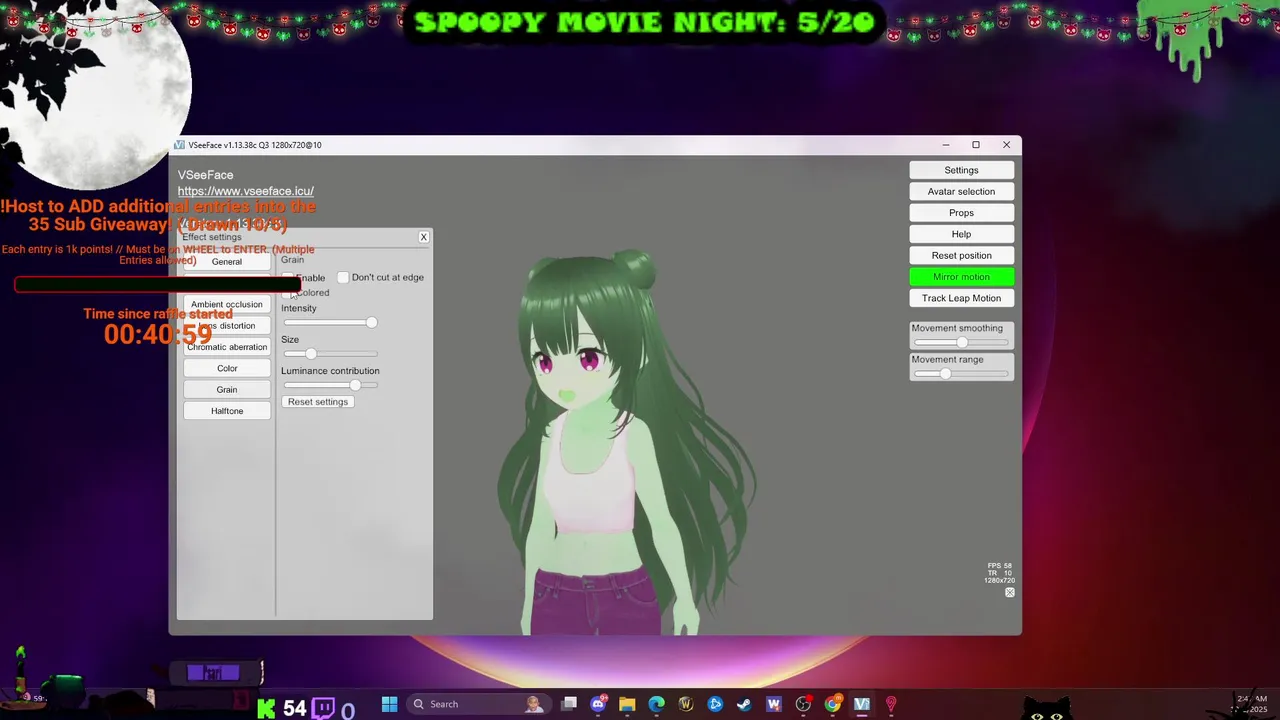Viewport: 1280px width, 720px height.
Task: Adjust the Movement range slider
Action: [961, 374]
